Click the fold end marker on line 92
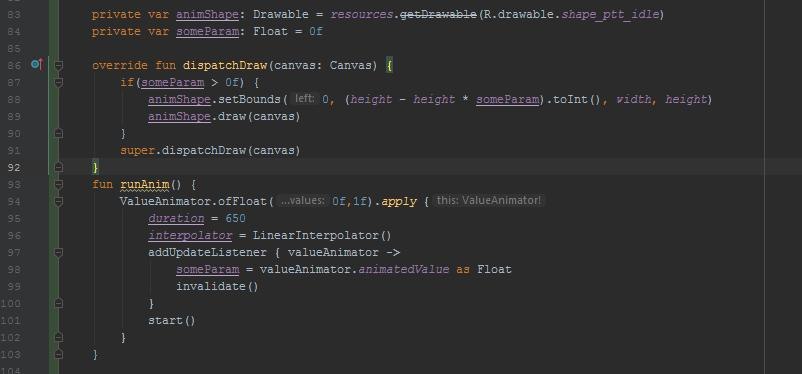 [x=58, y=167]
